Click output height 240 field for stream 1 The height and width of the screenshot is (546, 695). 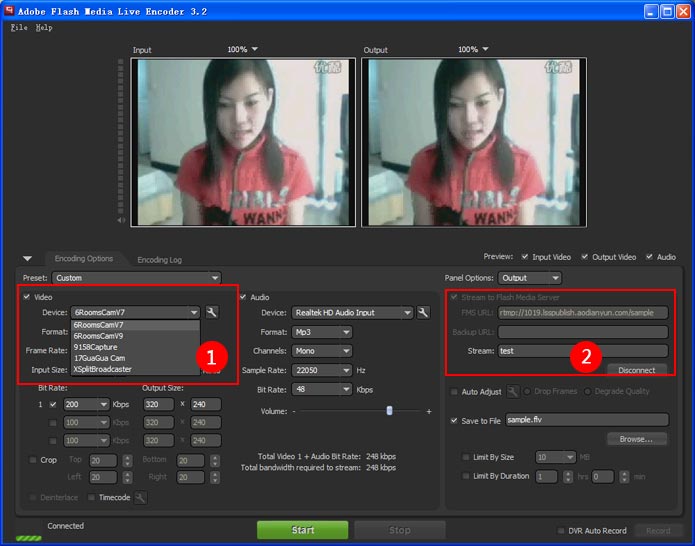tap(206, 404)
